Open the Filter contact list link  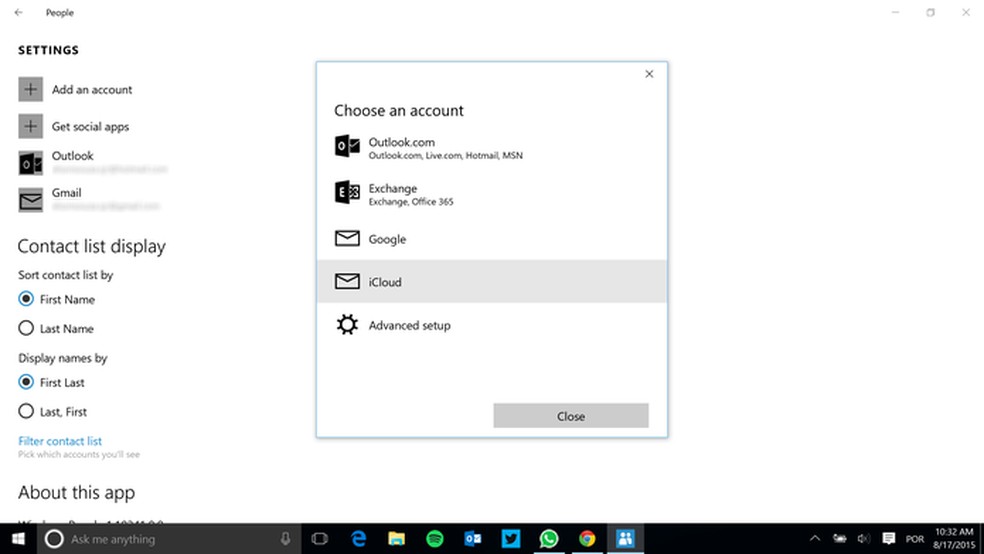60,441
